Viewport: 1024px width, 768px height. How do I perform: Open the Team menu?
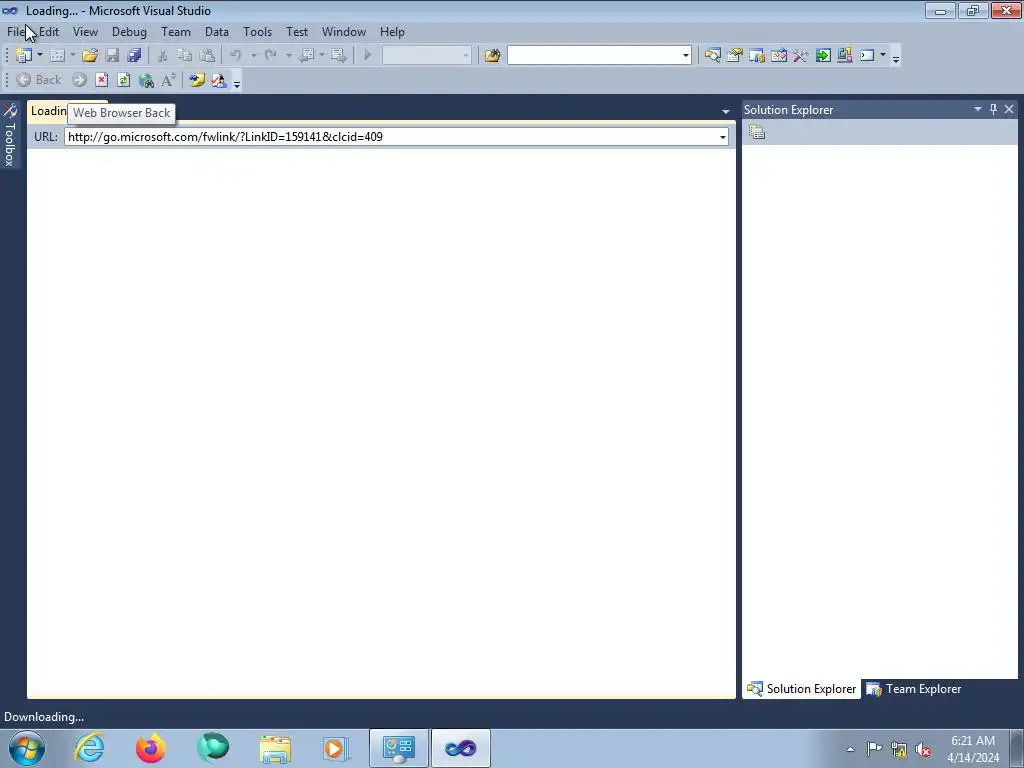(176, 31)
